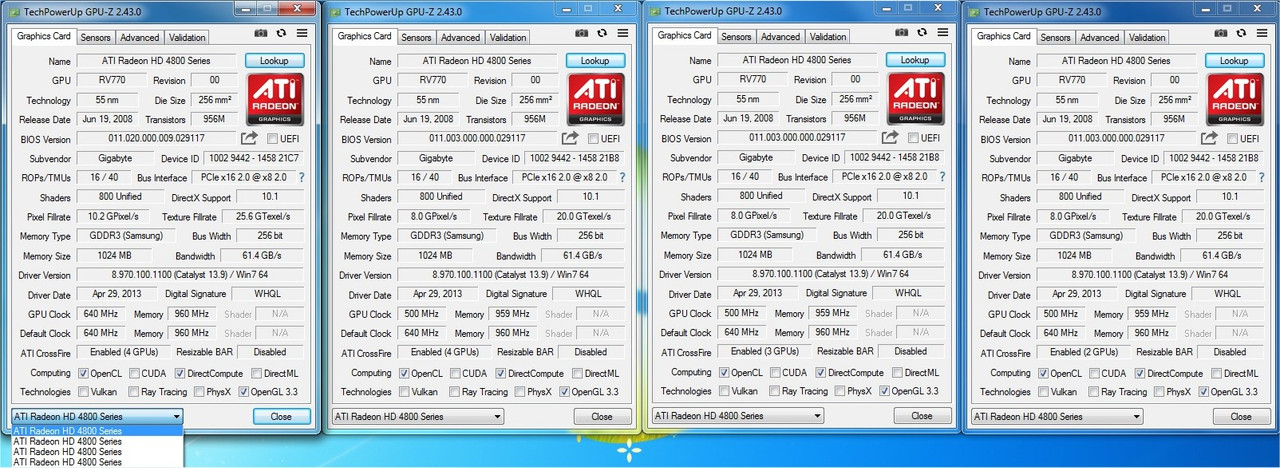The width and height of the screenshot is (1280, 468).
Task: Click the Close button in second GPU-Z window
Action: pos(602,416)
